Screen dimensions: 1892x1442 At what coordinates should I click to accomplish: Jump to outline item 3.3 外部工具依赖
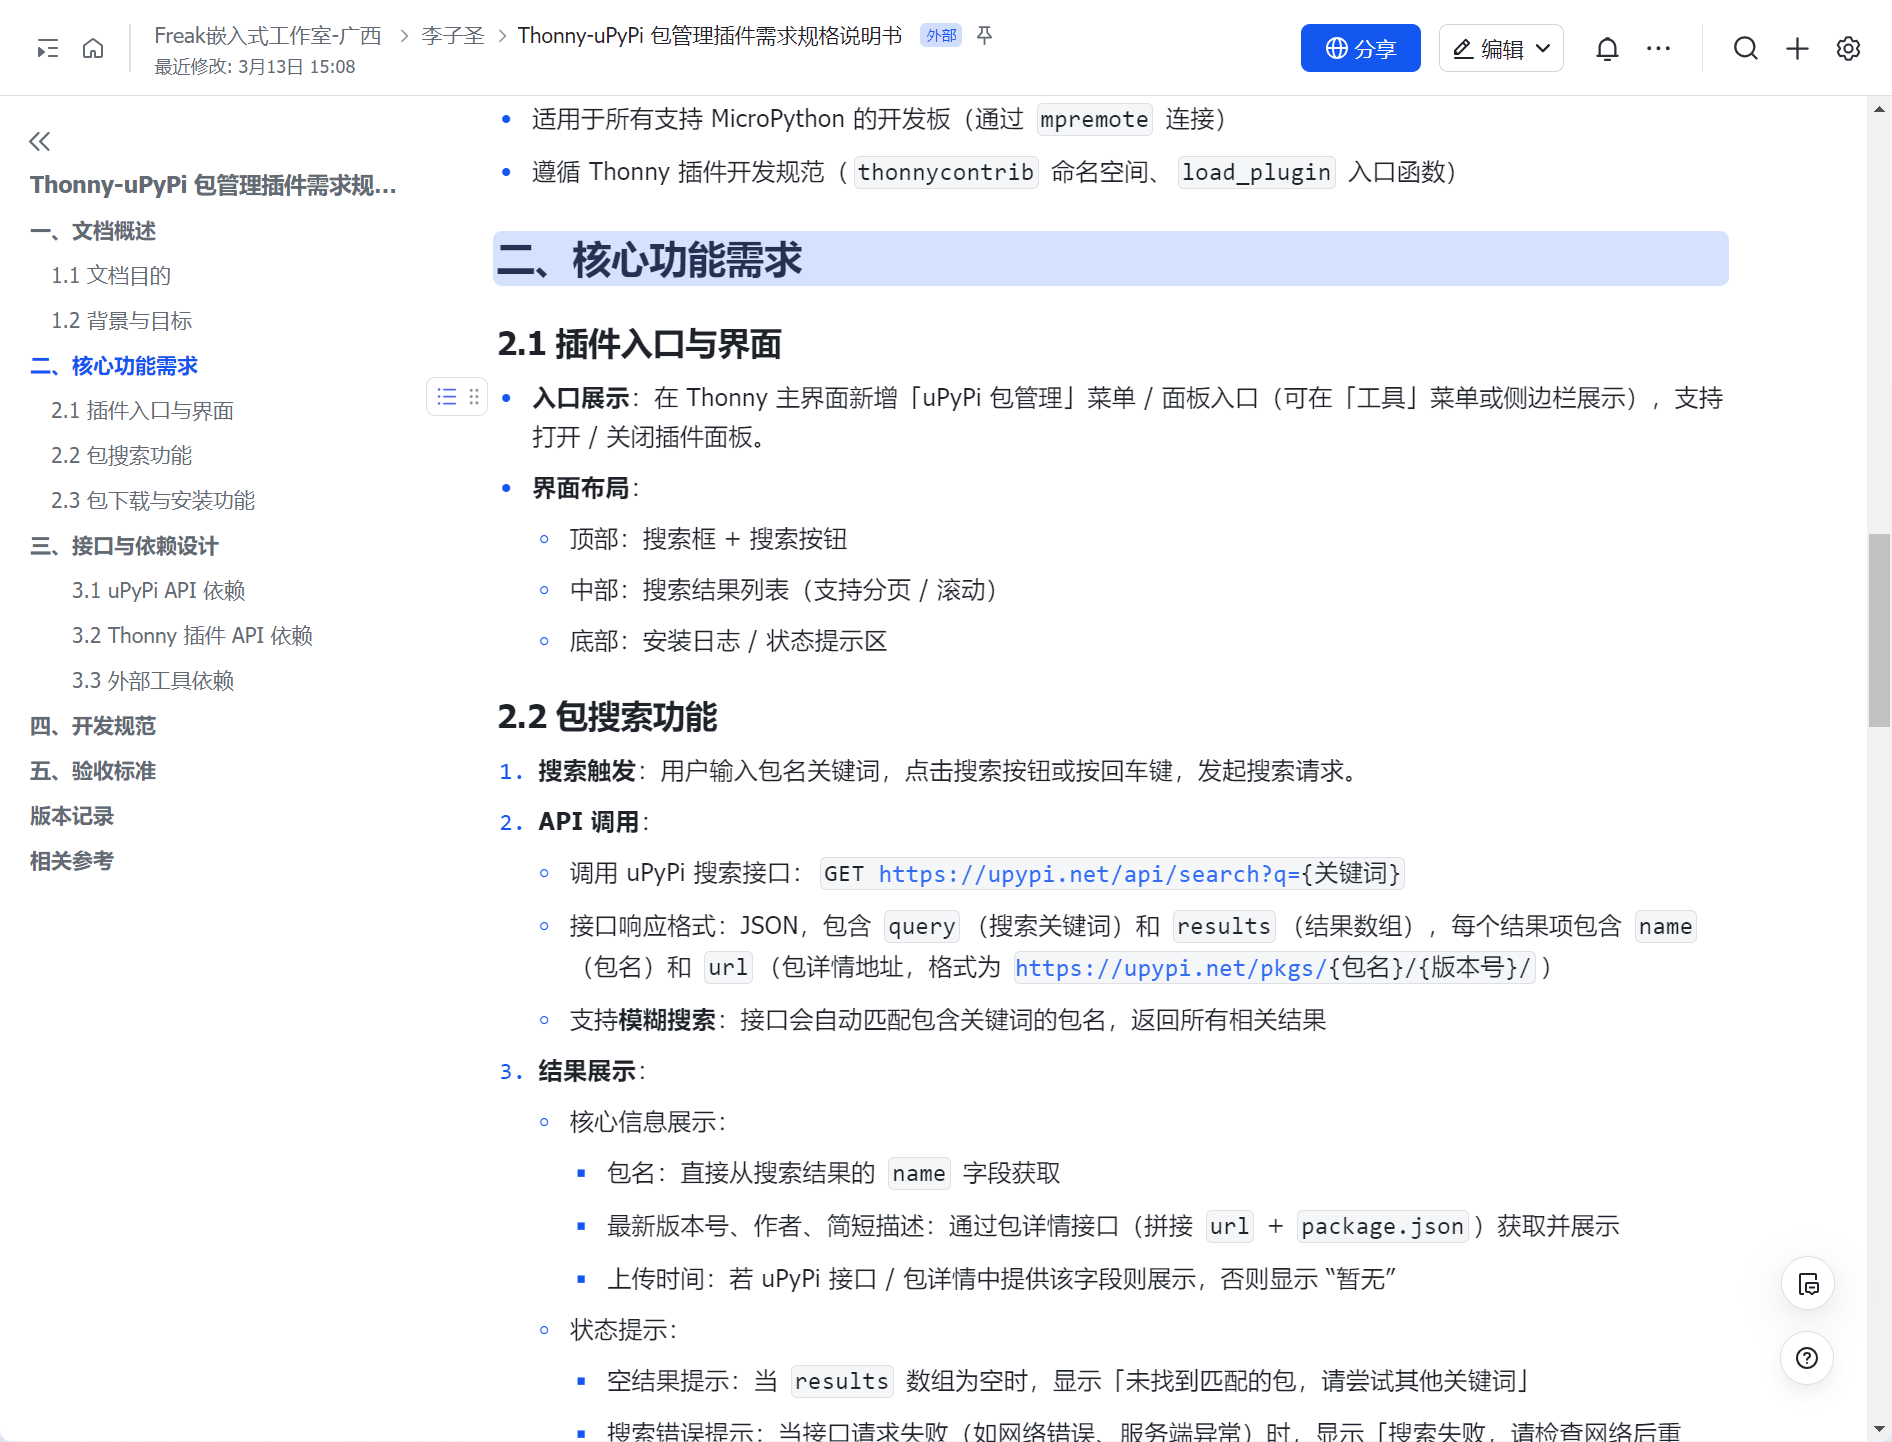click(153, 681)
